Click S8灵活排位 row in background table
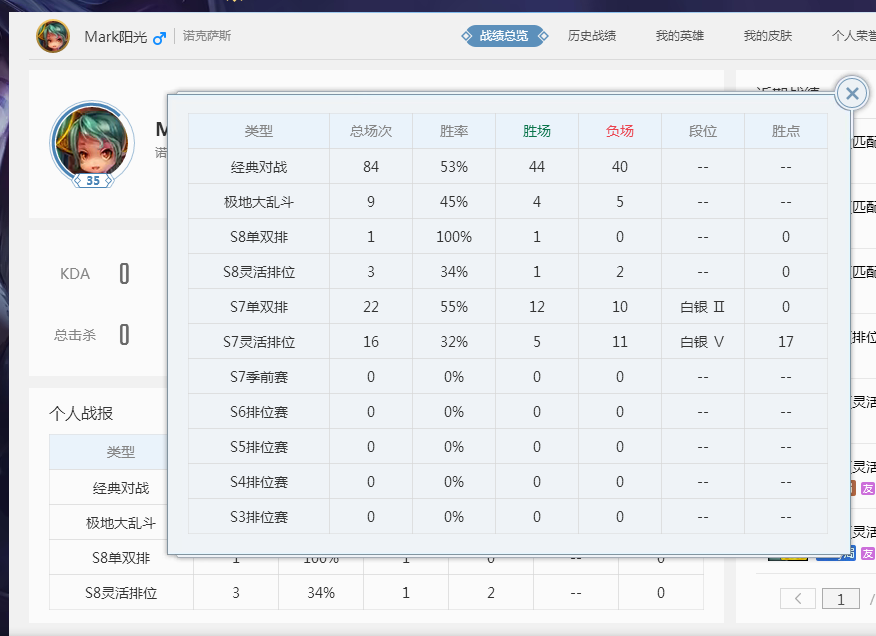Viewport: 876px width, 636px height. tap(121, 592)
